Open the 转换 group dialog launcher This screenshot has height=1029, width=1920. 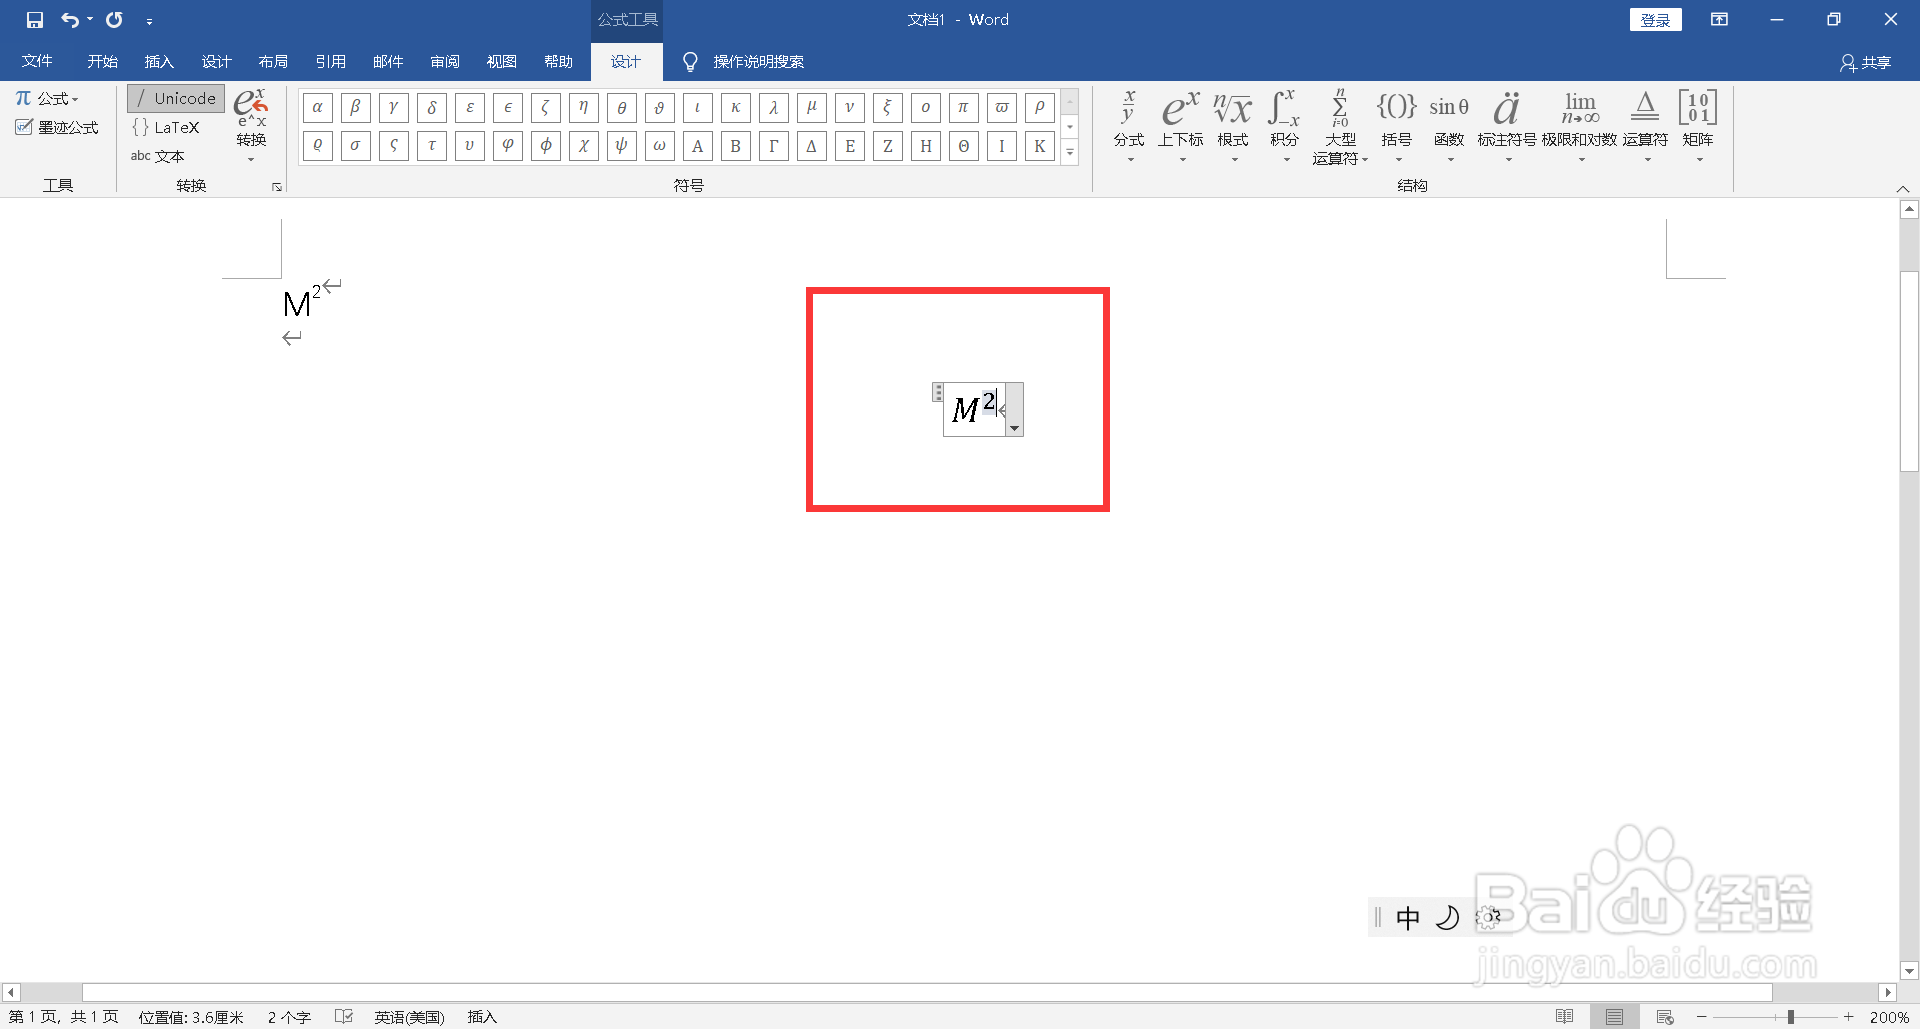point(277,187)
